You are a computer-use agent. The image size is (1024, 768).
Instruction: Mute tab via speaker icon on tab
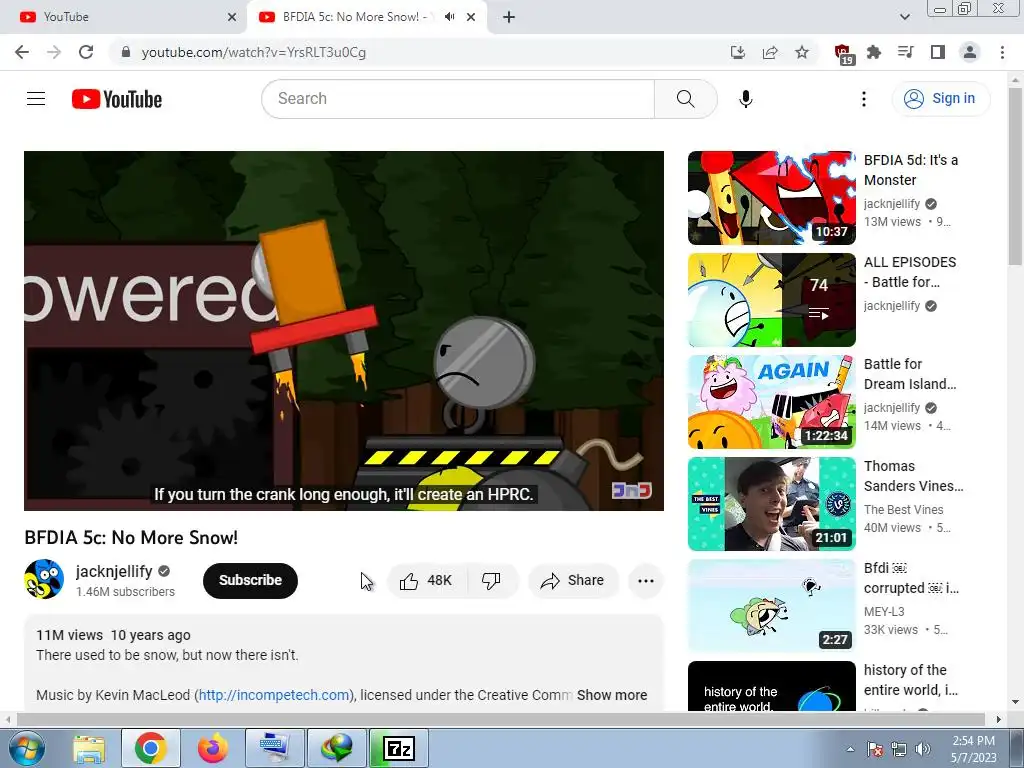[x=449, y=17]
